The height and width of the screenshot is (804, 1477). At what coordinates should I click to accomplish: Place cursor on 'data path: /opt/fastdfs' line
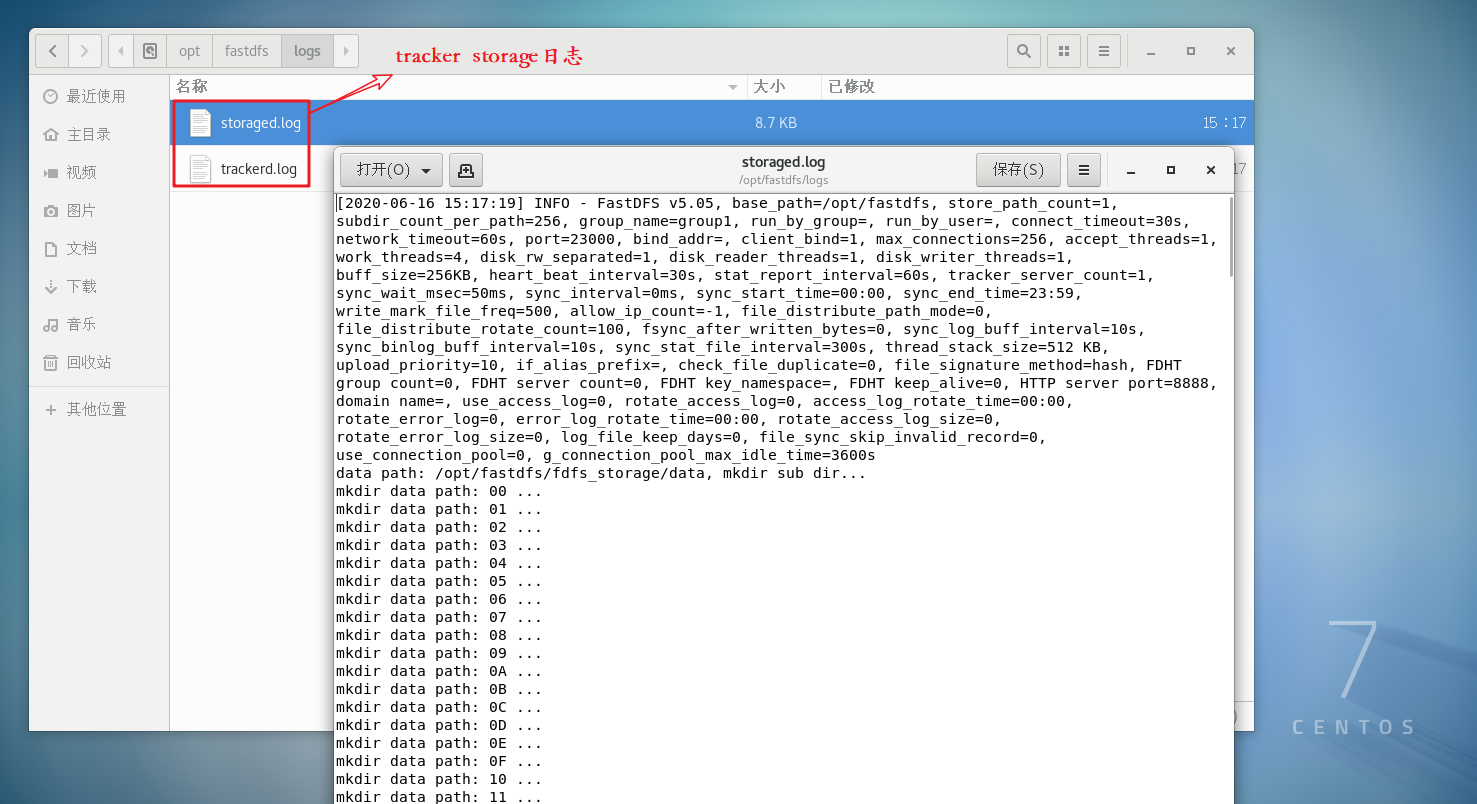point(601,473)
